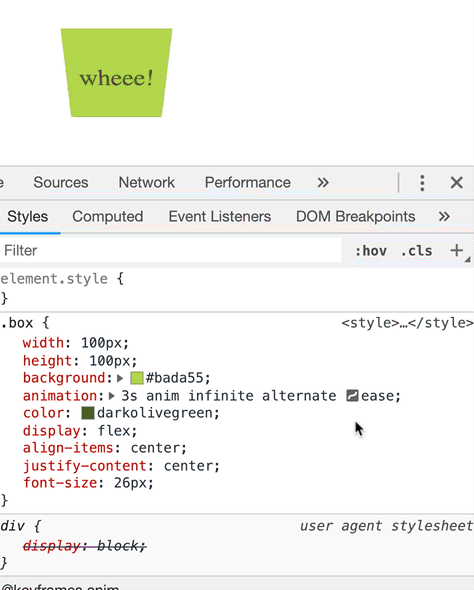Viewport: 474px width, 590px height.
Task: Open the #bada55 background color swatch
Action: coord(137,378)
